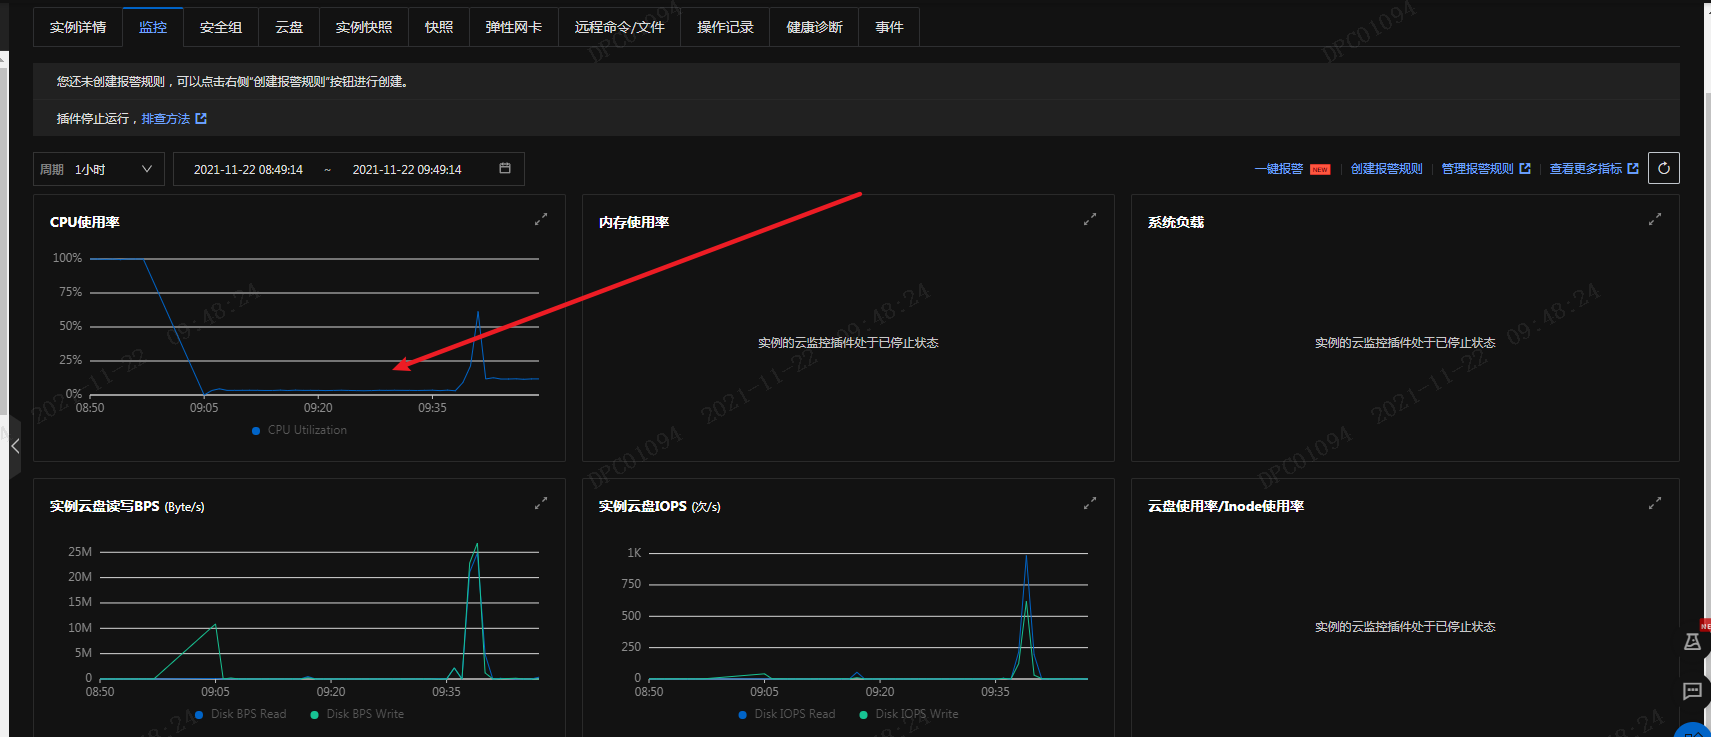Click external-link icon beside 管理报警规则
Viewport: 1711px width, 737px height.
(1525, 169)
